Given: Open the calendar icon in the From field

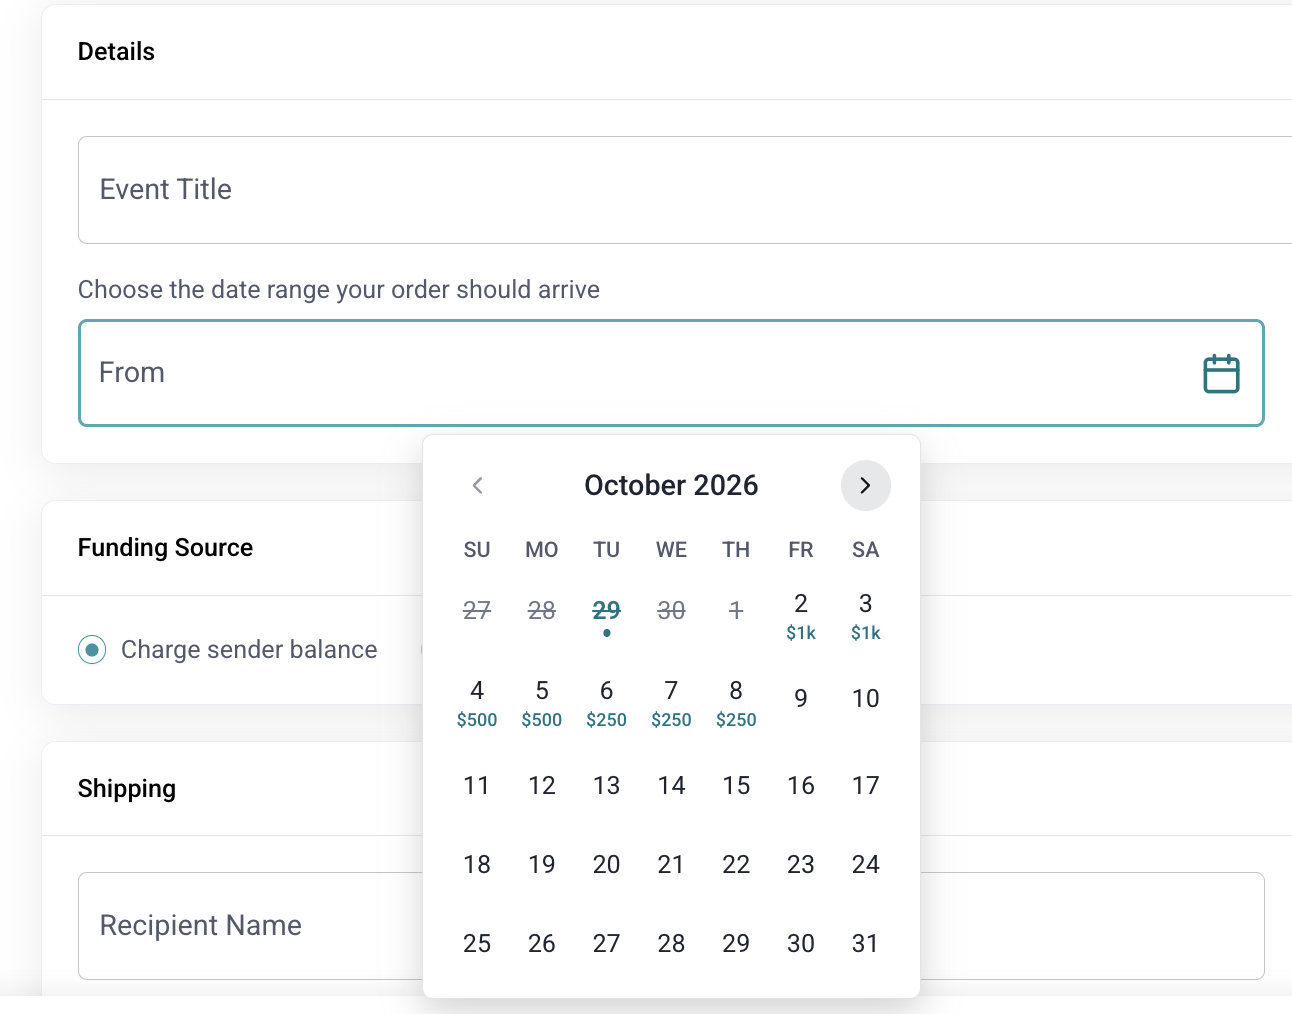Looking at the screenshot, I should tap(1221, 374).
